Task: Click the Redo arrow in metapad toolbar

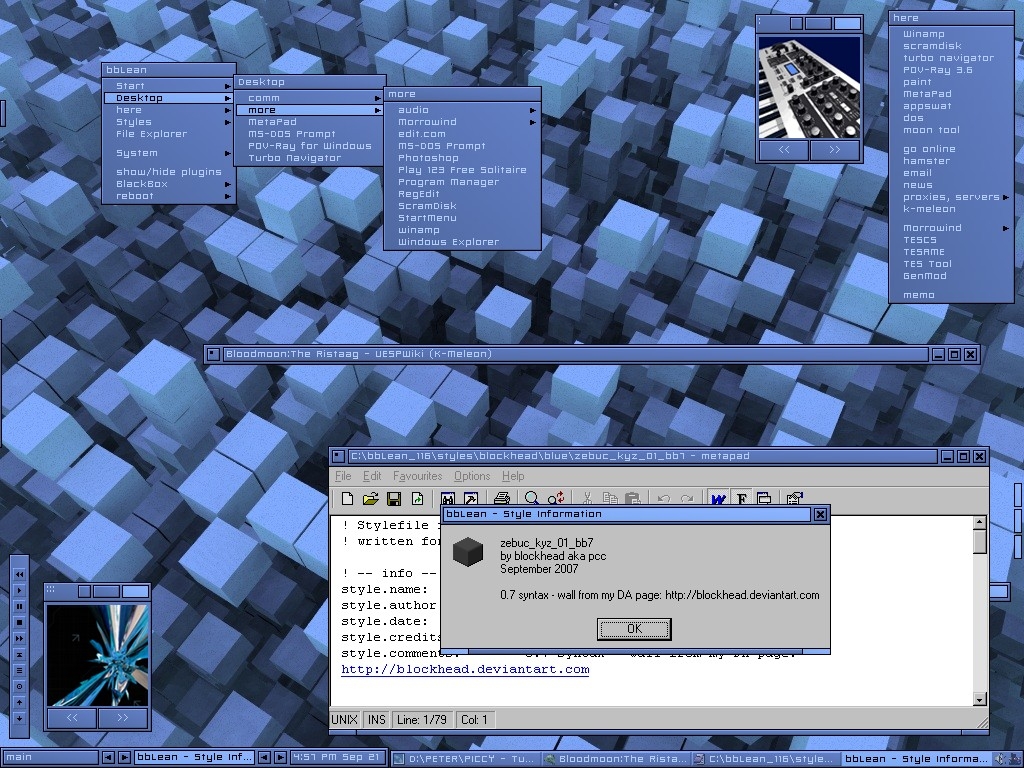Action: tap(687, 499)
